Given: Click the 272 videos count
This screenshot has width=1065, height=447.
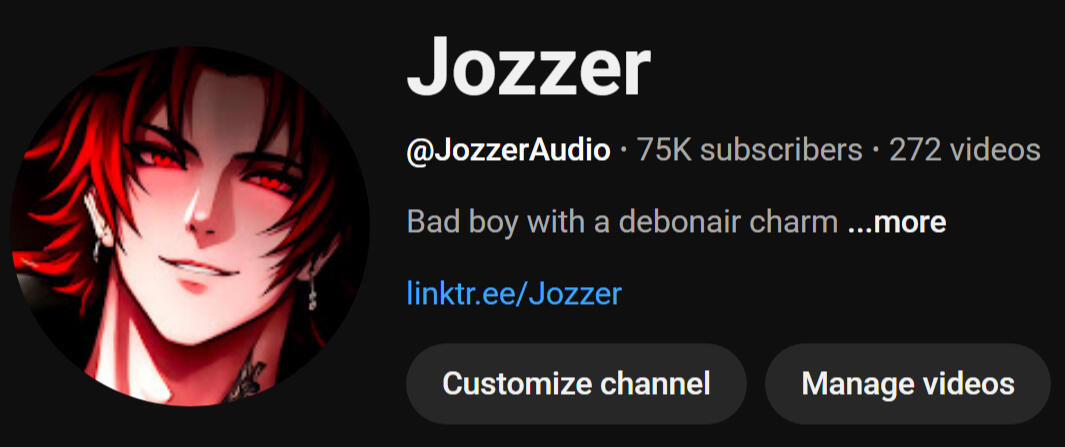Looking at the screenshot, I should pos(964,150).
